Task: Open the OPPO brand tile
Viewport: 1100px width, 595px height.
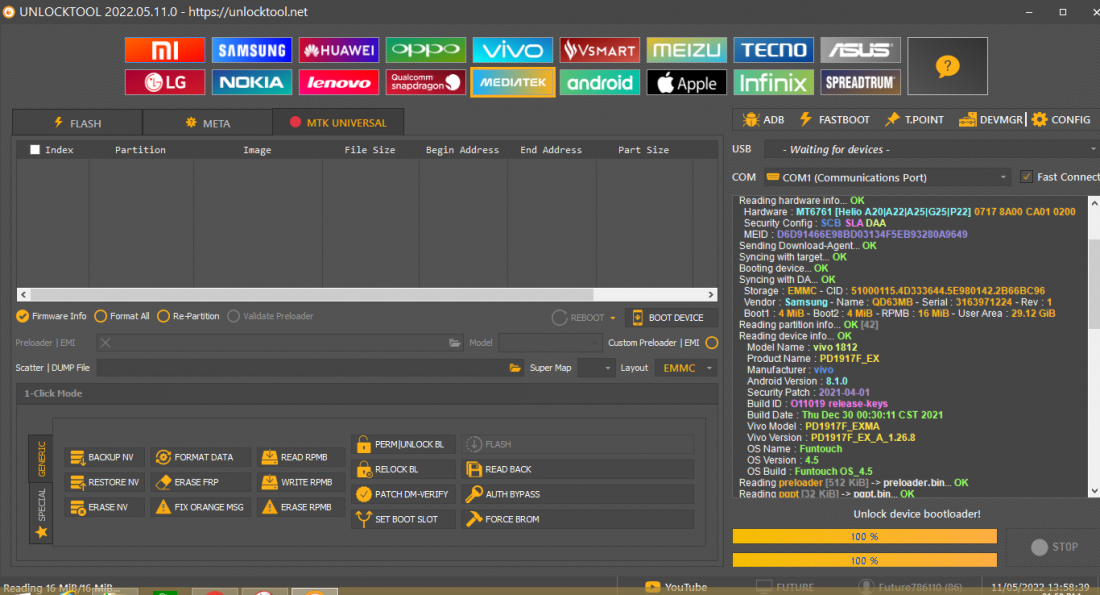Action: 426,50
